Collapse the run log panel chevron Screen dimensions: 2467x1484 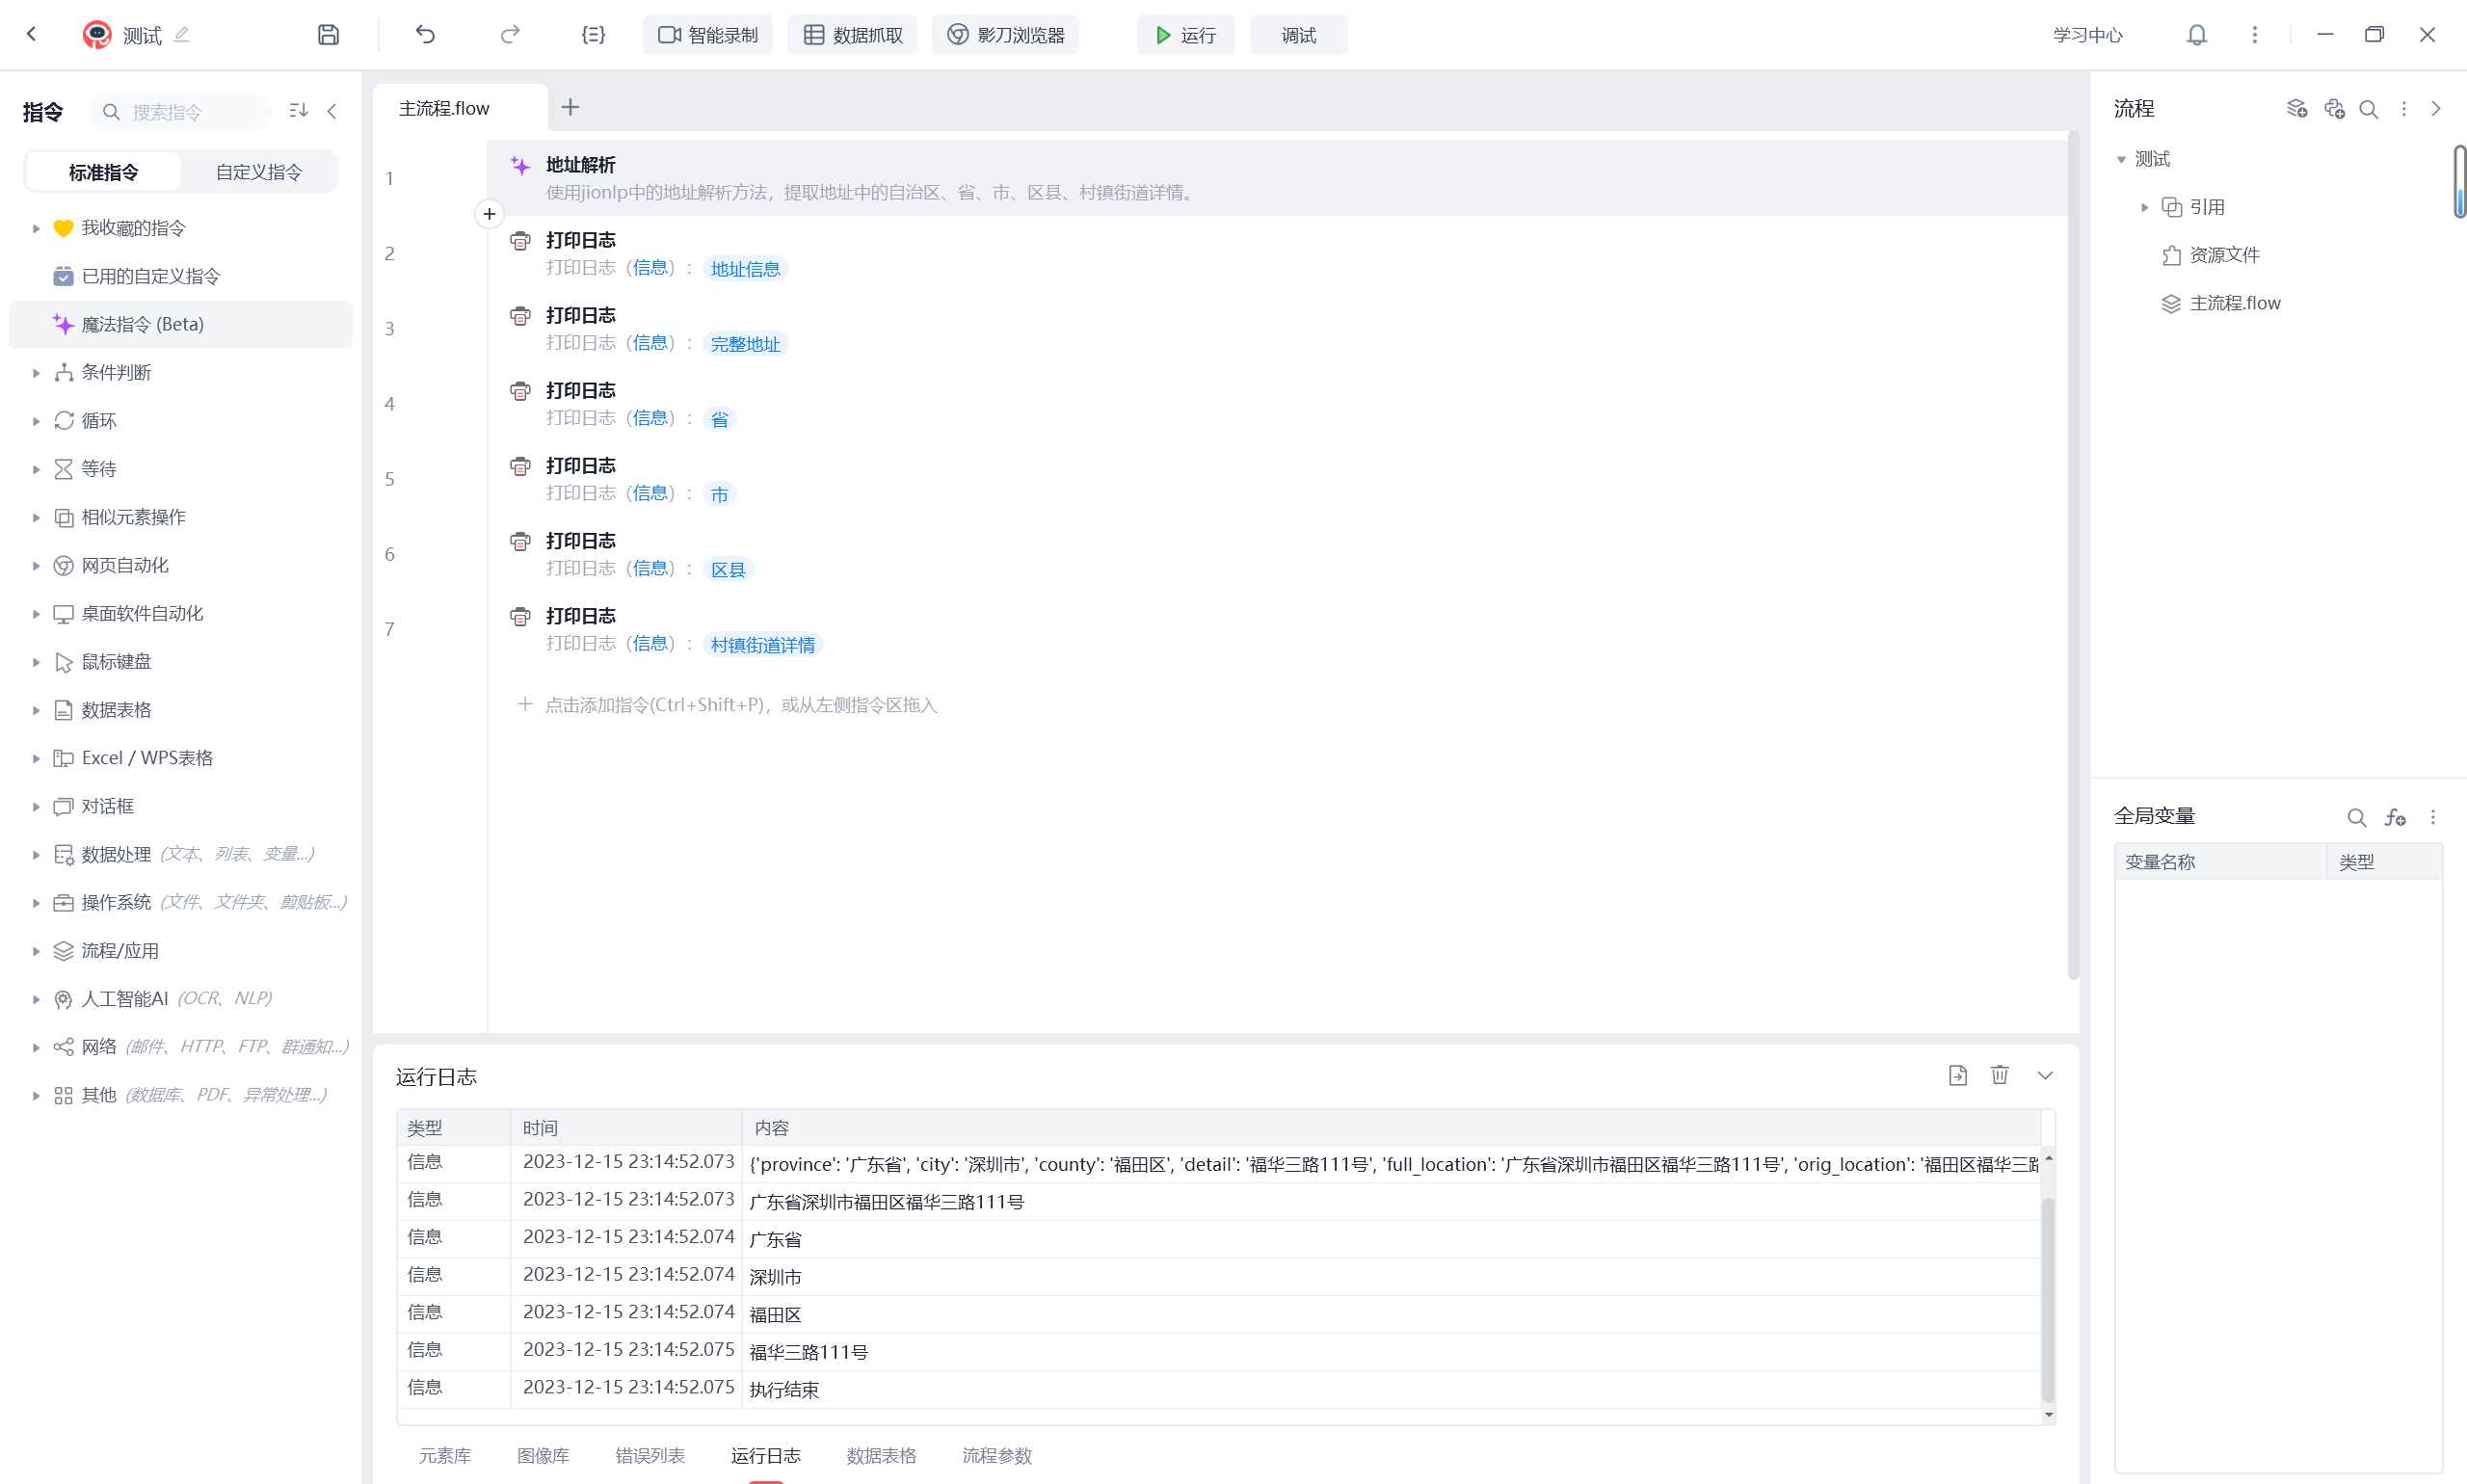pyautogui.click(x=2045, y=1075)
